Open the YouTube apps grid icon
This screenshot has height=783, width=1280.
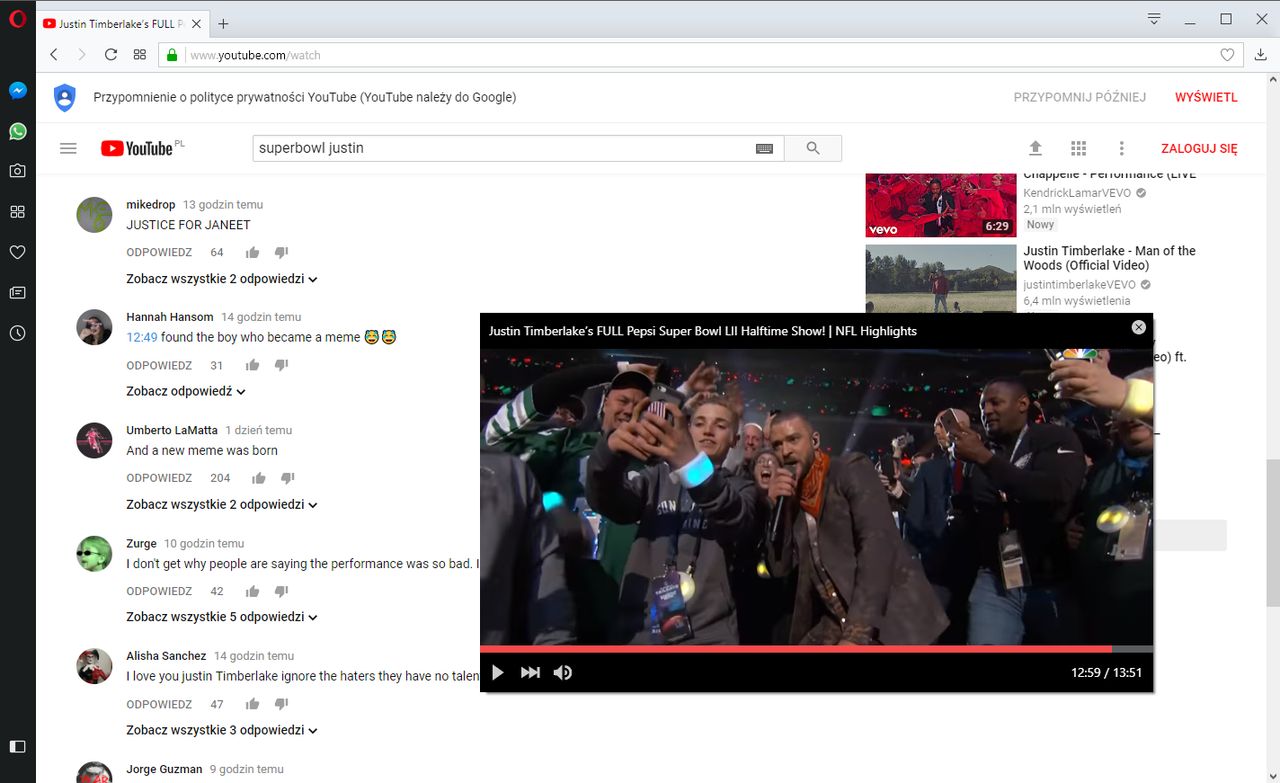(1078, 148)
